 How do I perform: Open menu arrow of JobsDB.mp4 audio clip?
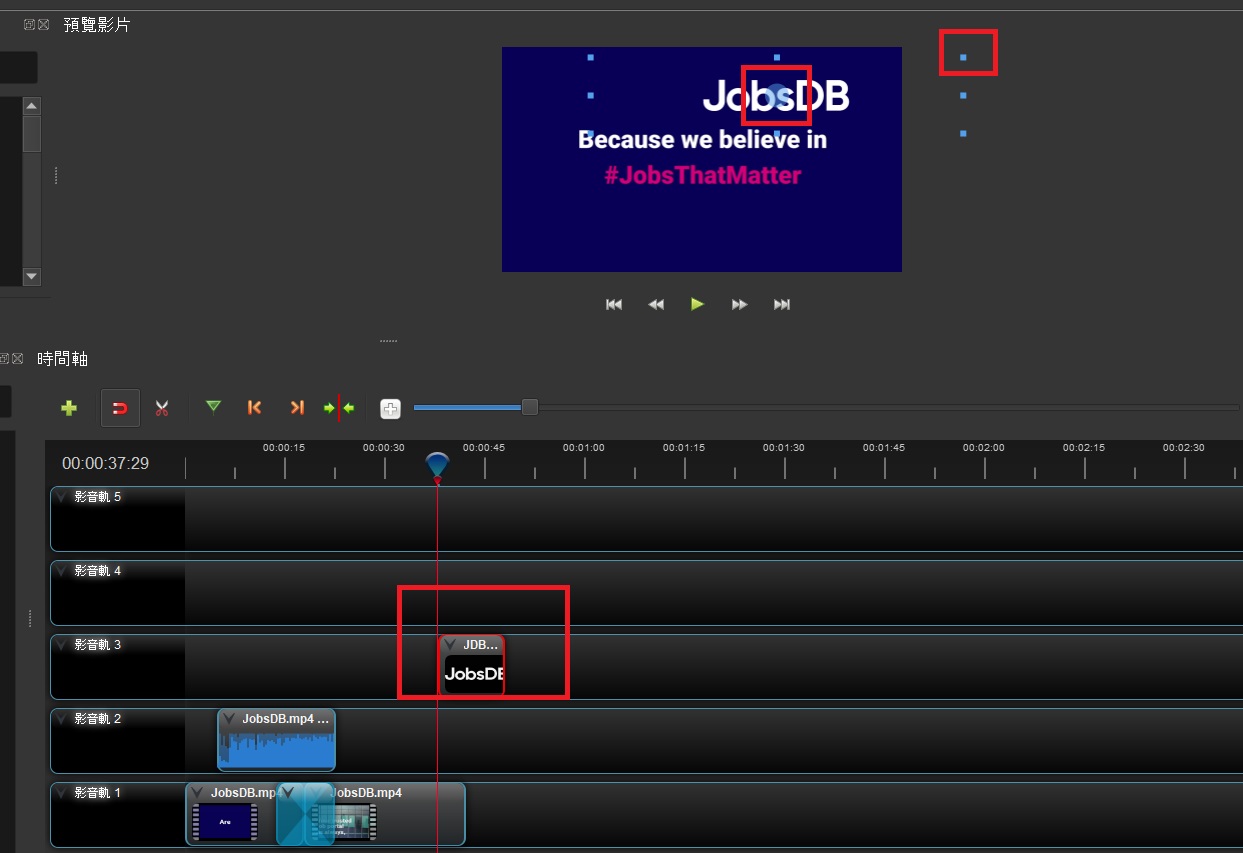(229, 719)
